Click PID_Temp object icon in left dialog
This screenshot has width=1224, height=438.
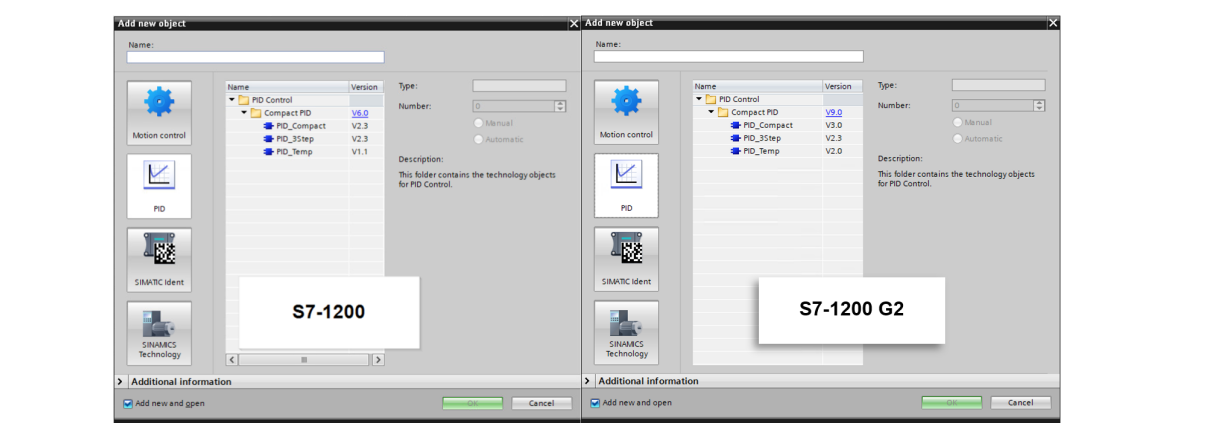click(268, 152)
